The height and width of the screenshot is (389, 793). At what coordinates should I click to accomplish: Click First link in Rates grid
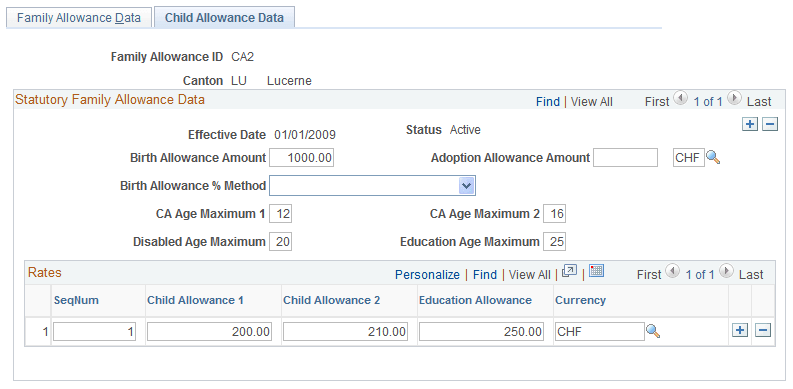point(649,275)
